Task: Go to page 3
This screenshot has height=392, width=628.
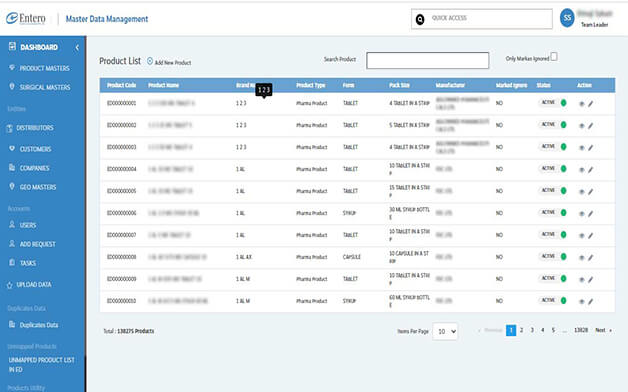Action: point(532,330)
